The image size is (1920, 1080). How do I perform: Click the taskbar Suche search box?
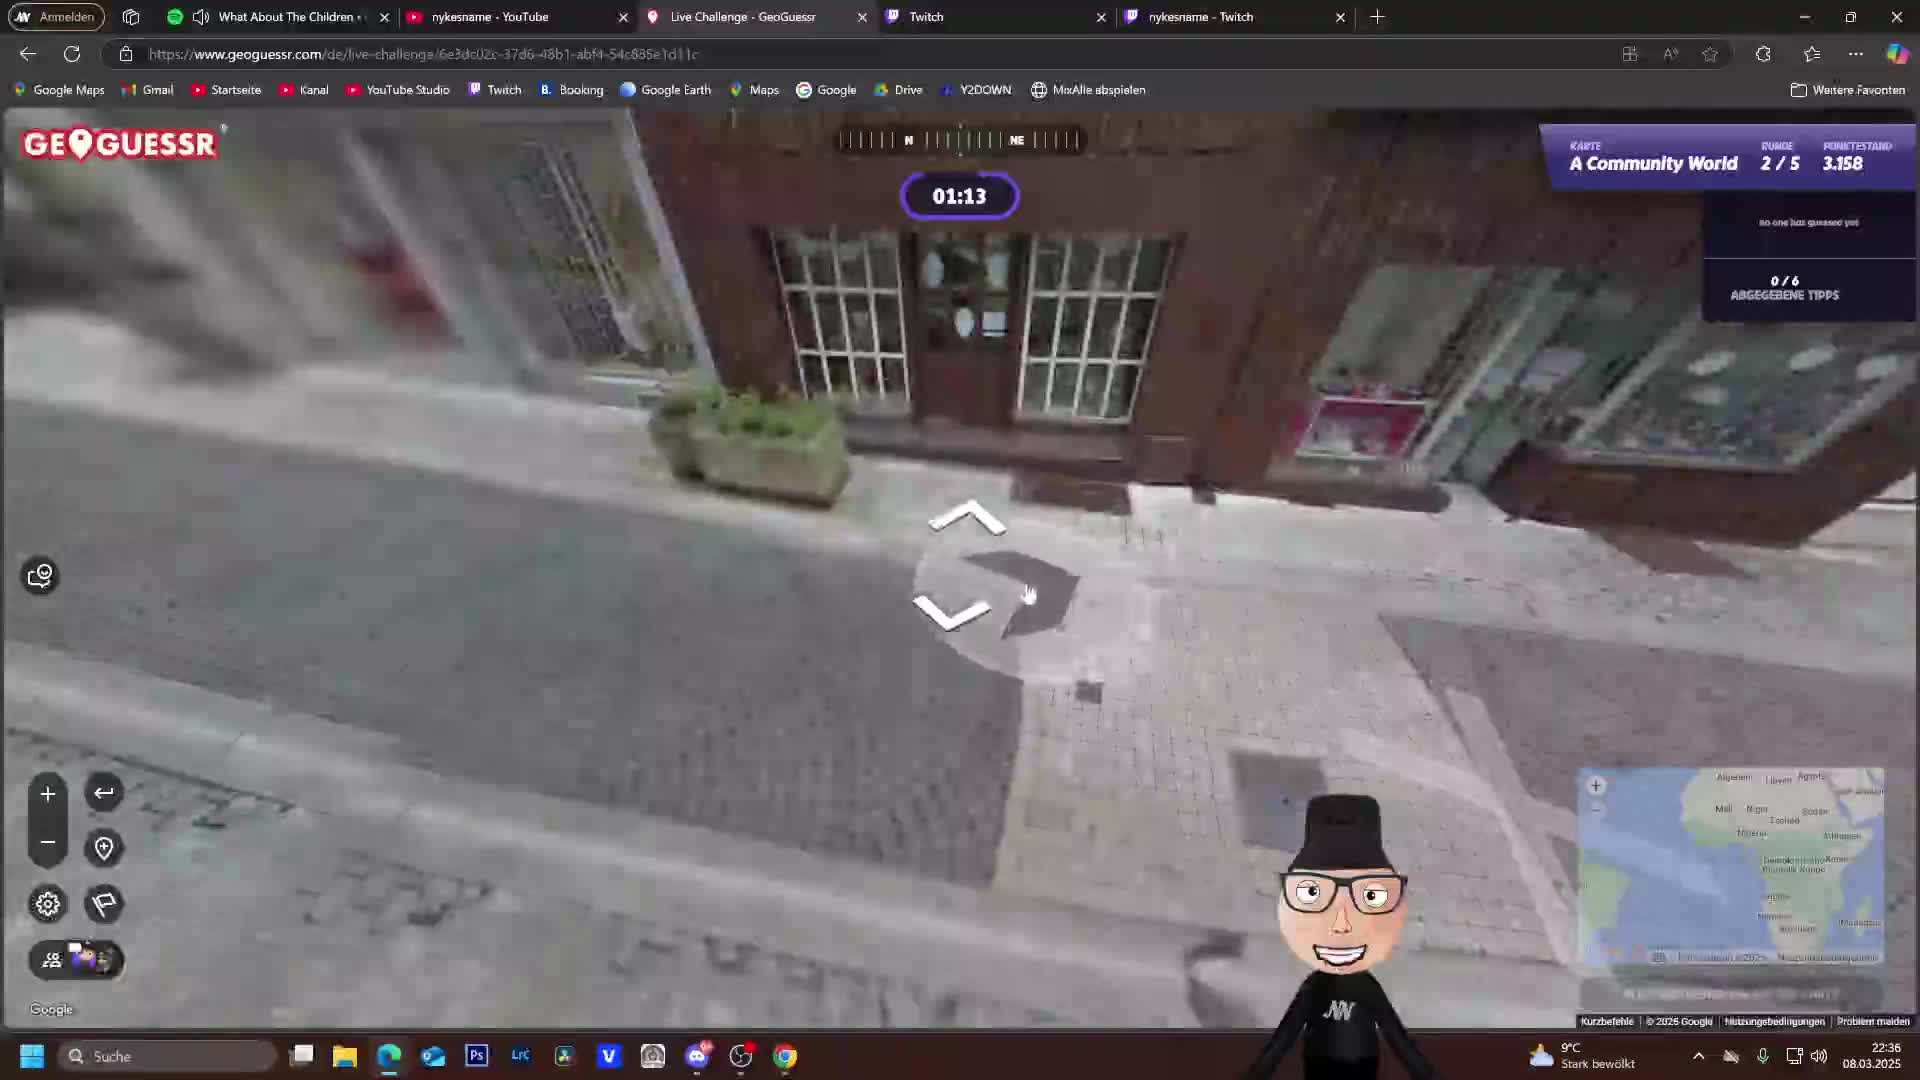click(x=167, y=1056)
